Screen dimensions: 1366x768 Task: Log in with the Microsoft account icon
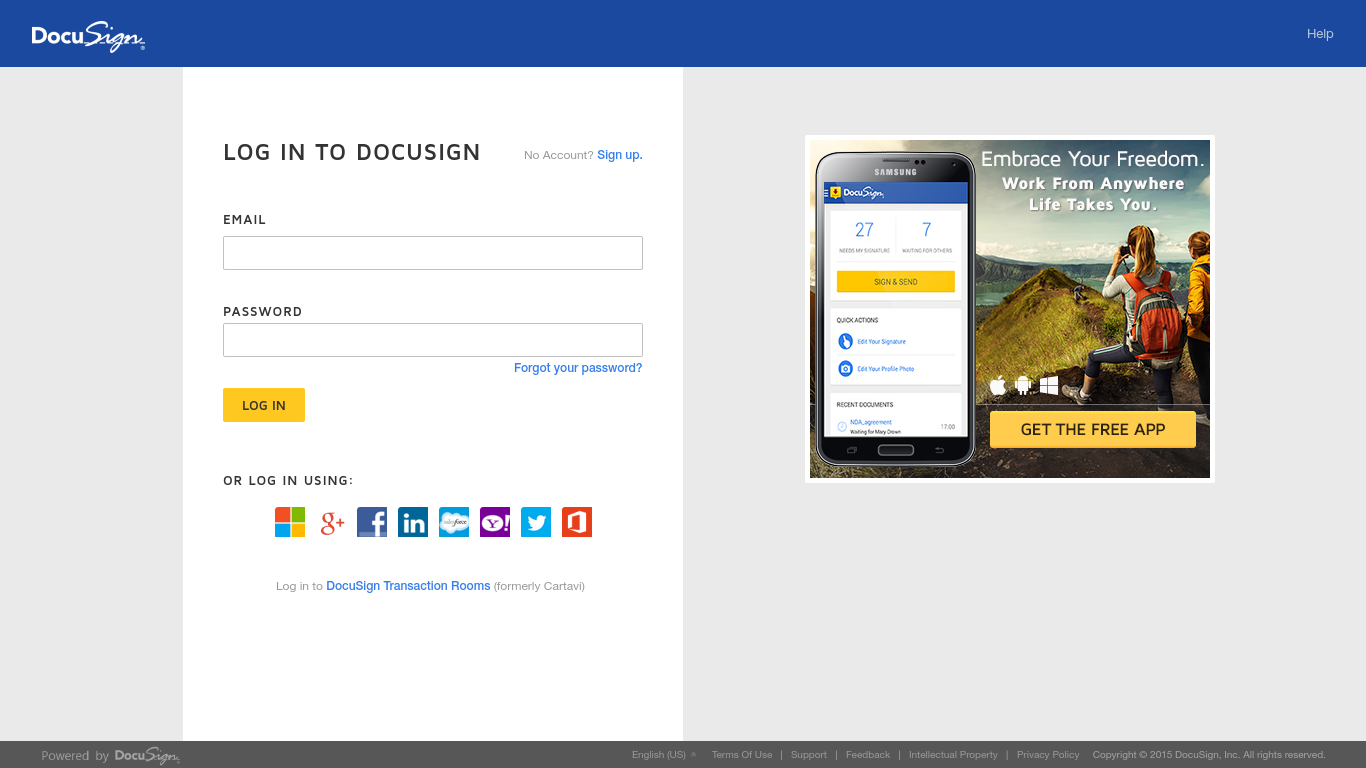pos(290,522)
